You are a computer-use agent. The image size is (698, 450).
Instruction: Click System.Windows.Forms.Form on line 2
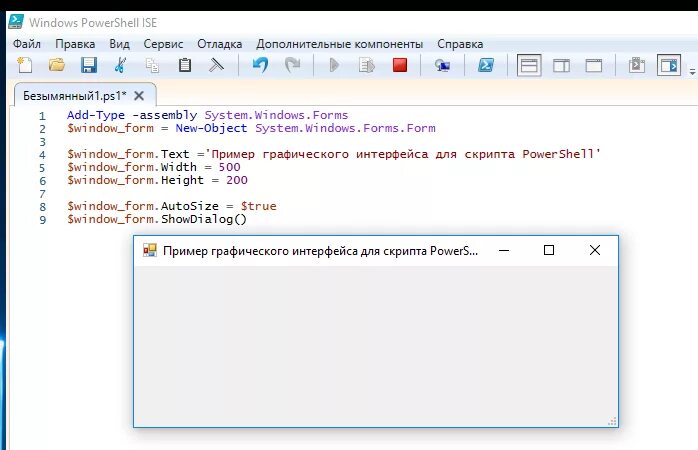click(345, 128)
